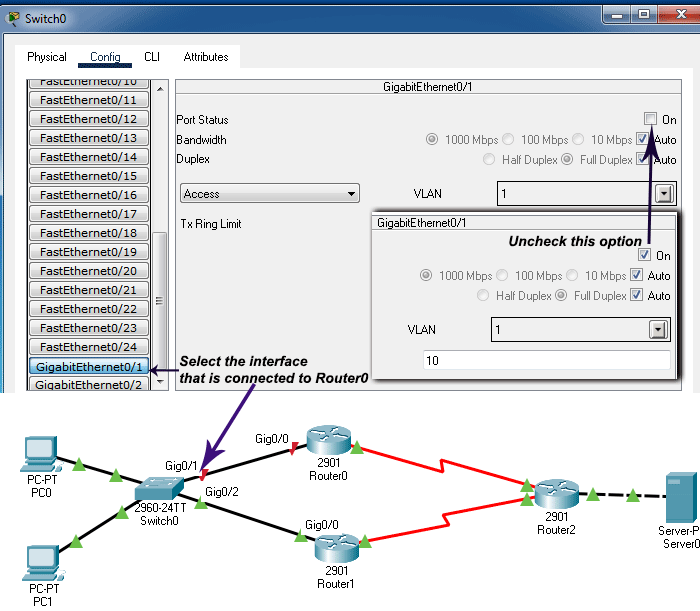The width and height of the screenshot is (700, 611).
Task: Select Half Duplex radio in main panel
Action: pos(489,159)
